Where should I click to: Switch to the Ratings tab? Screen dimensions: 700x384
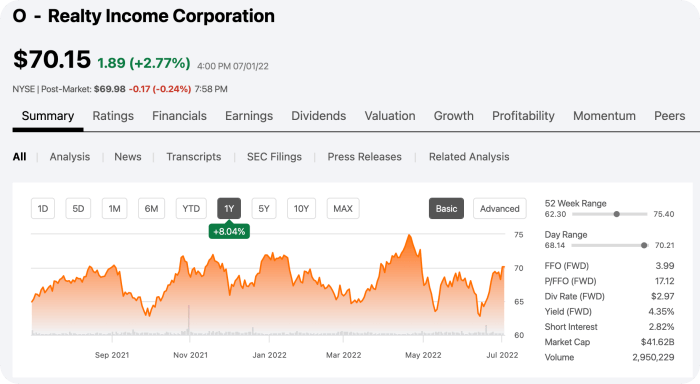pos(113,116)
